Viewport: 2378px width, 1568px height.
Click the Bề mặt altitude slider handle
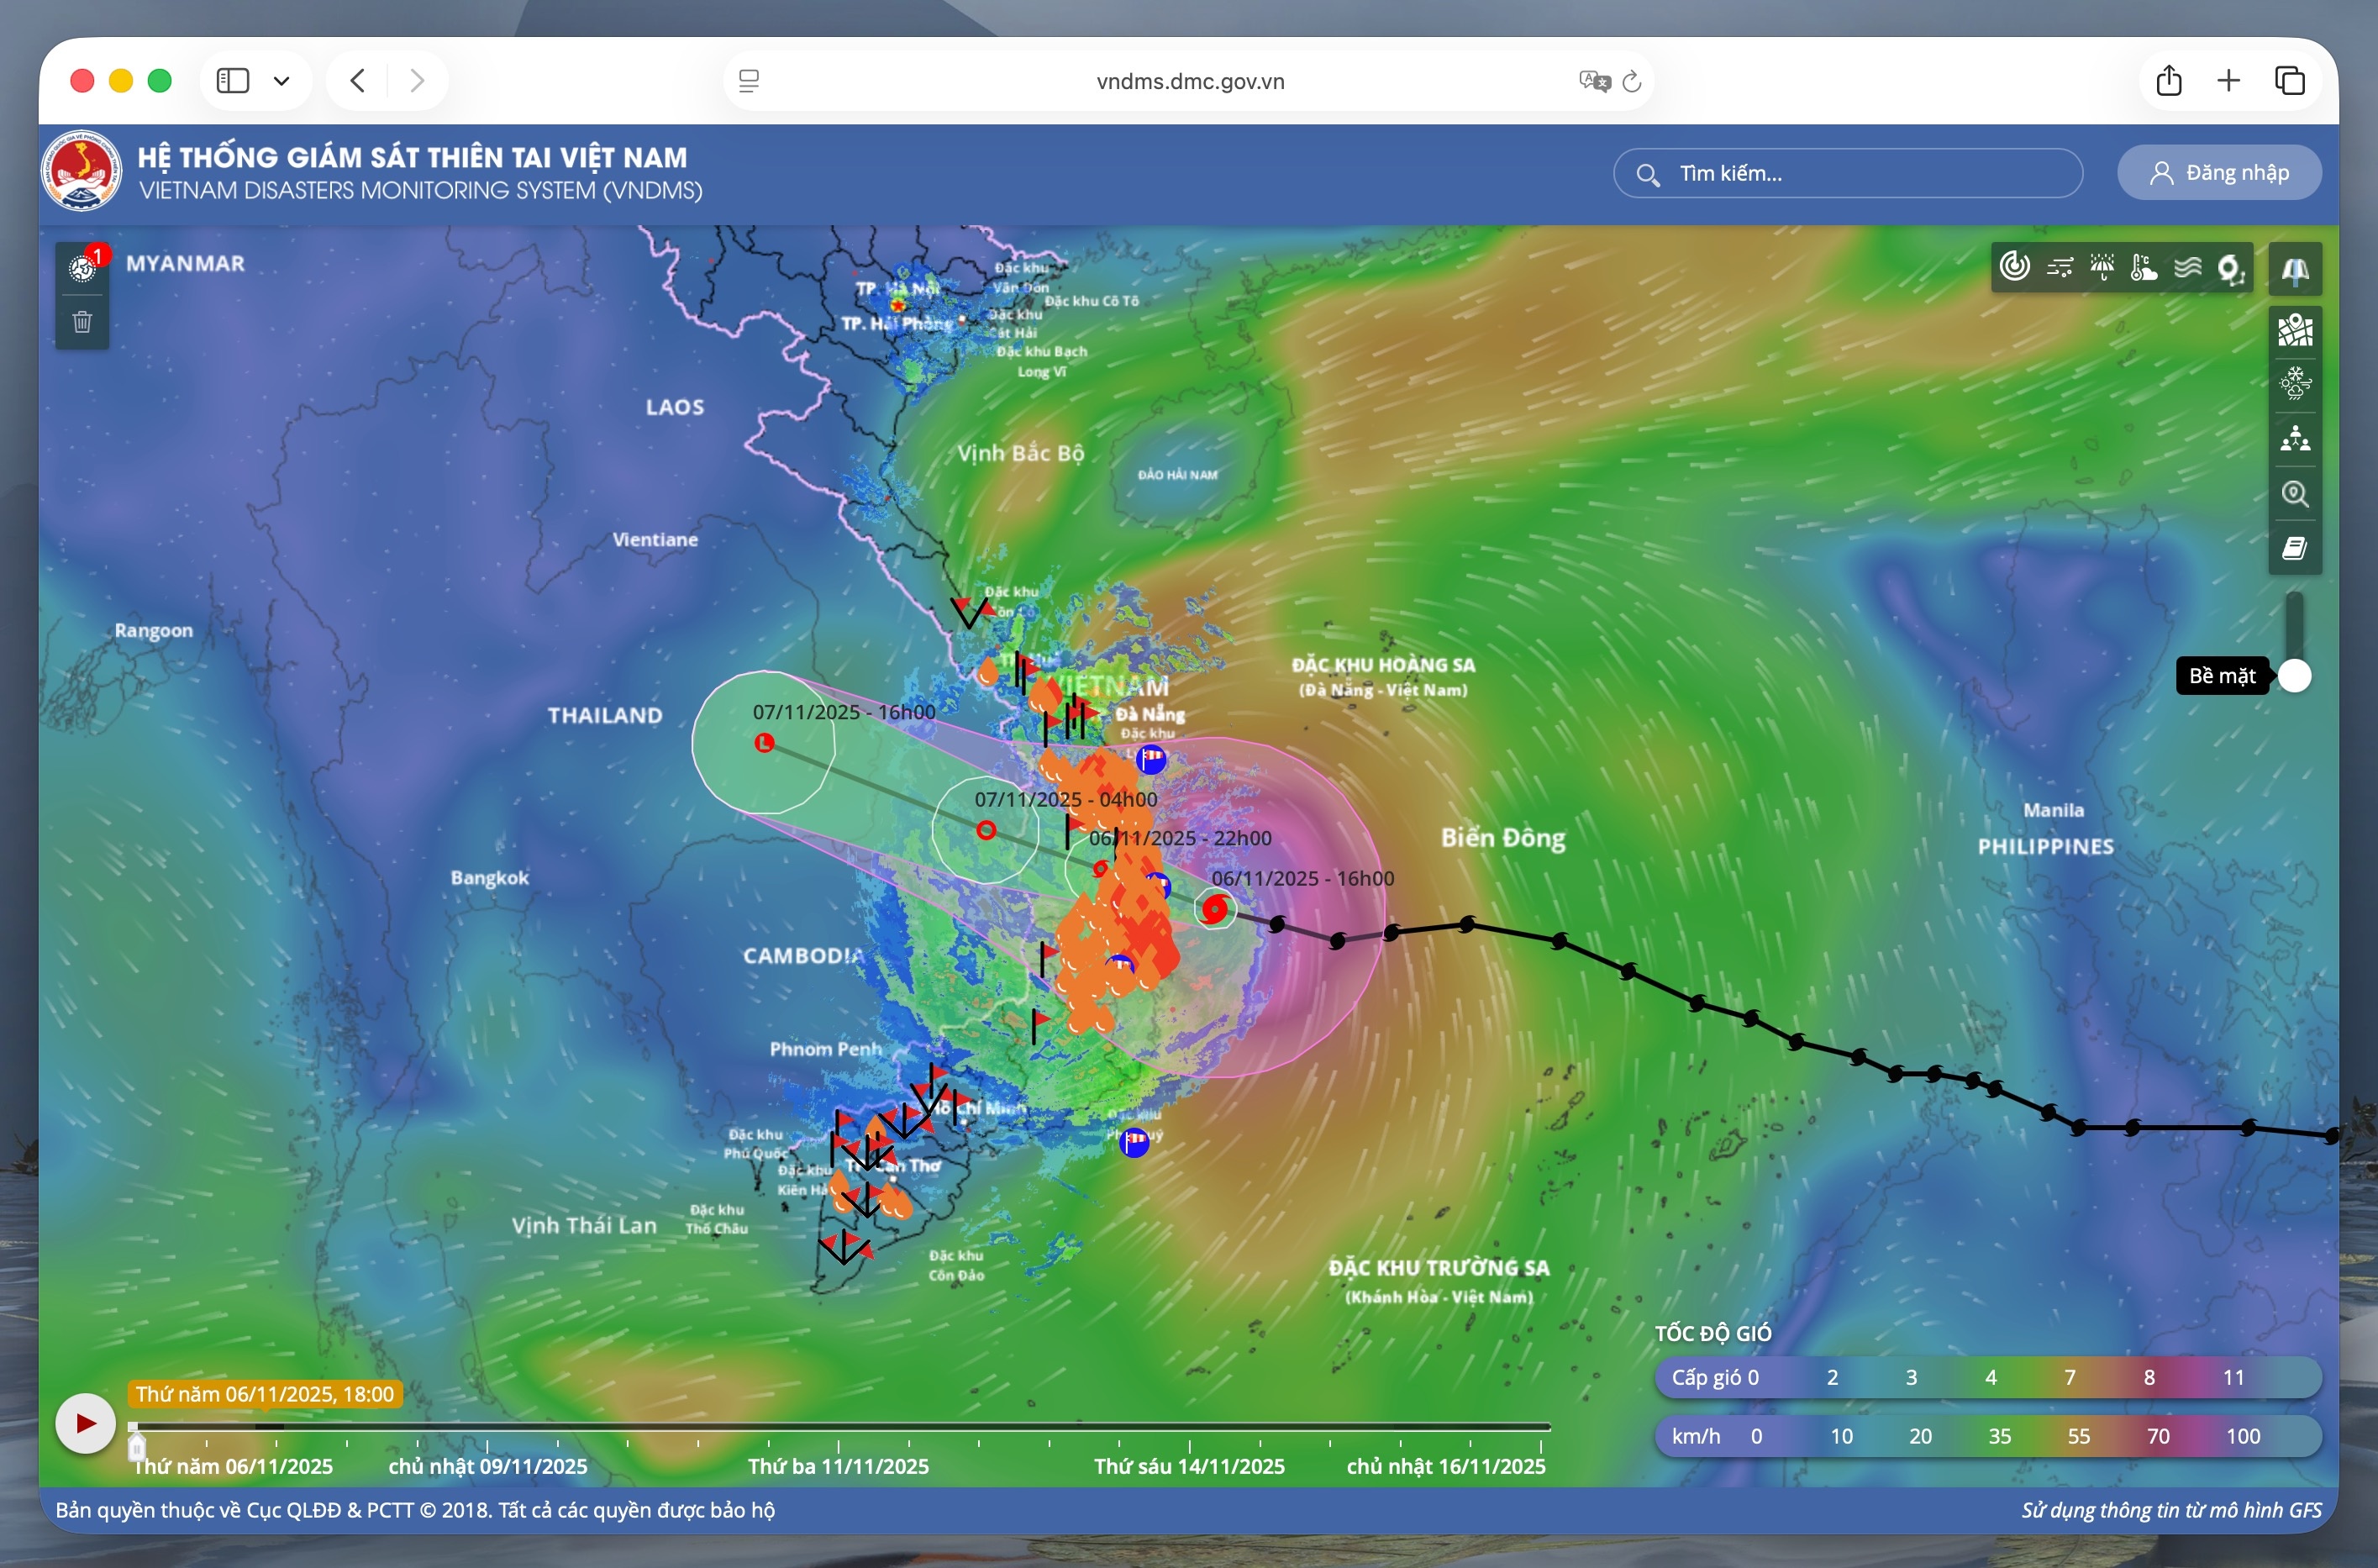(x=2295, y=677)
